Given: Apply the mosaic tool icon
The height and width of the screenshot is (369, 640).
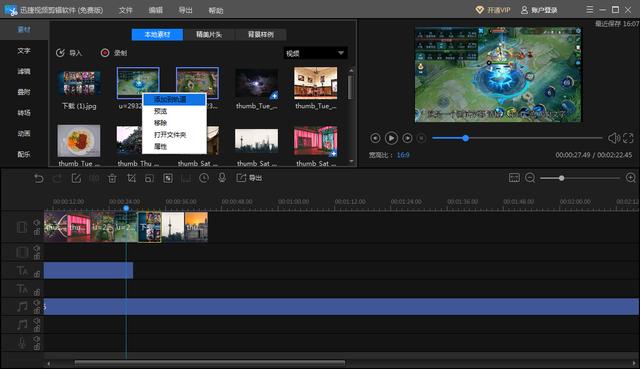Looking at the screenshot, I should (168, 178).
